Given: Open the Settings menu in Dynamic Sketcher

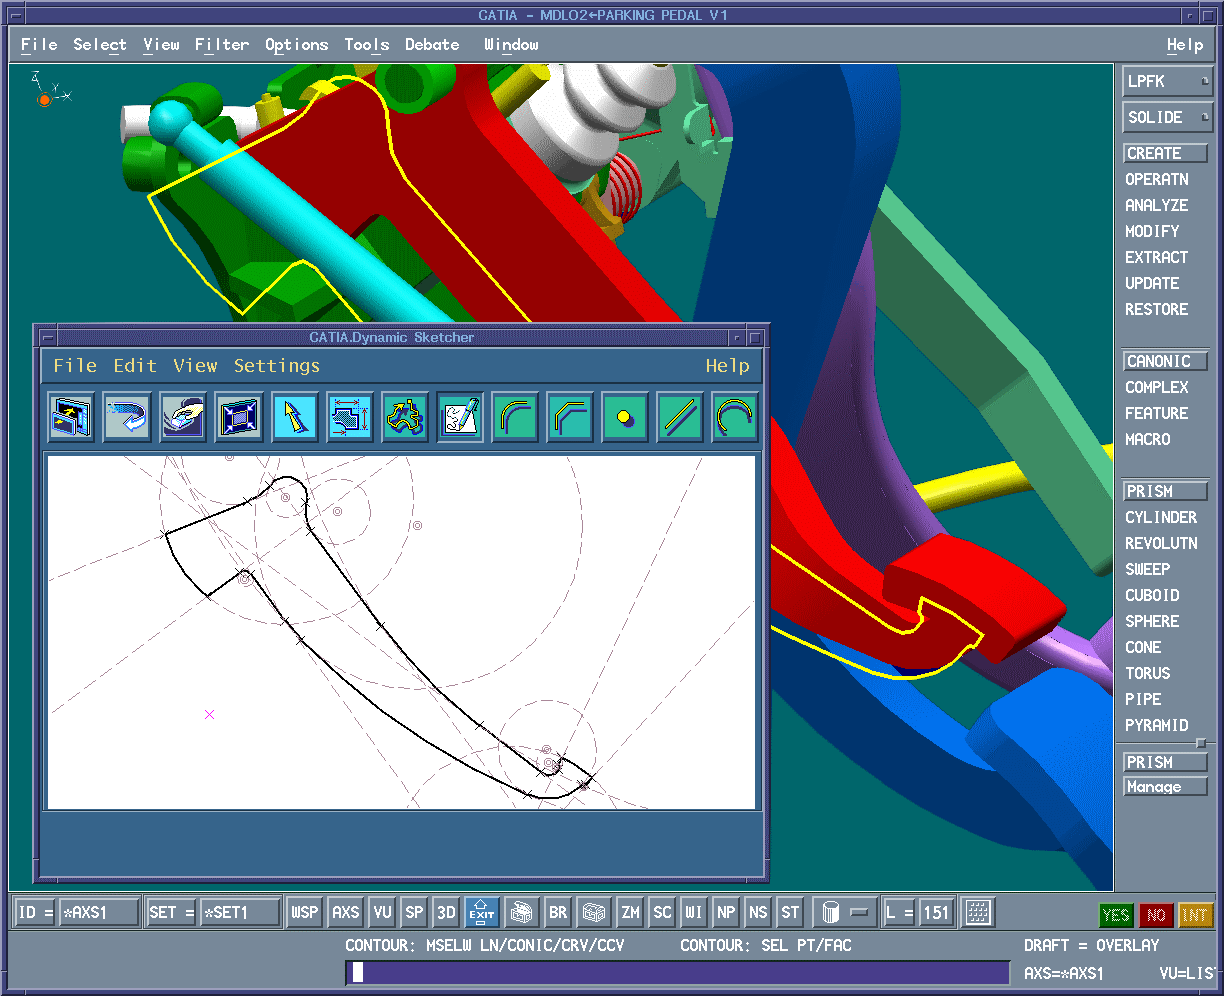Looking at the screenshot, I should (277, 366).
